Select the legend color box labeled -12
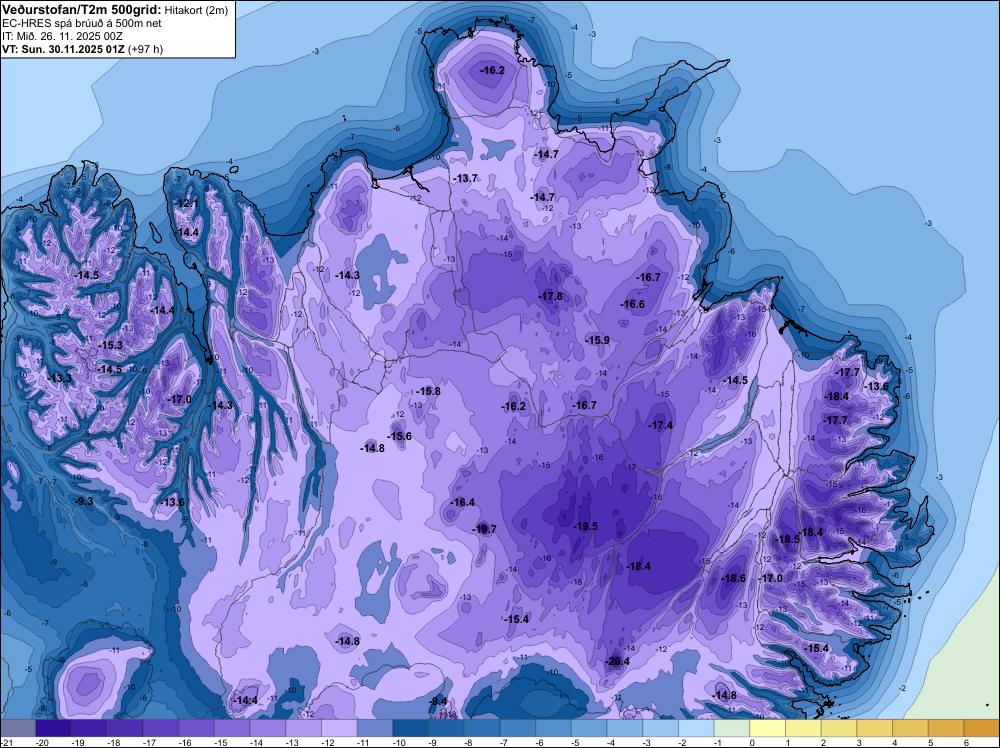1000x748 pixels. point(339,728)
